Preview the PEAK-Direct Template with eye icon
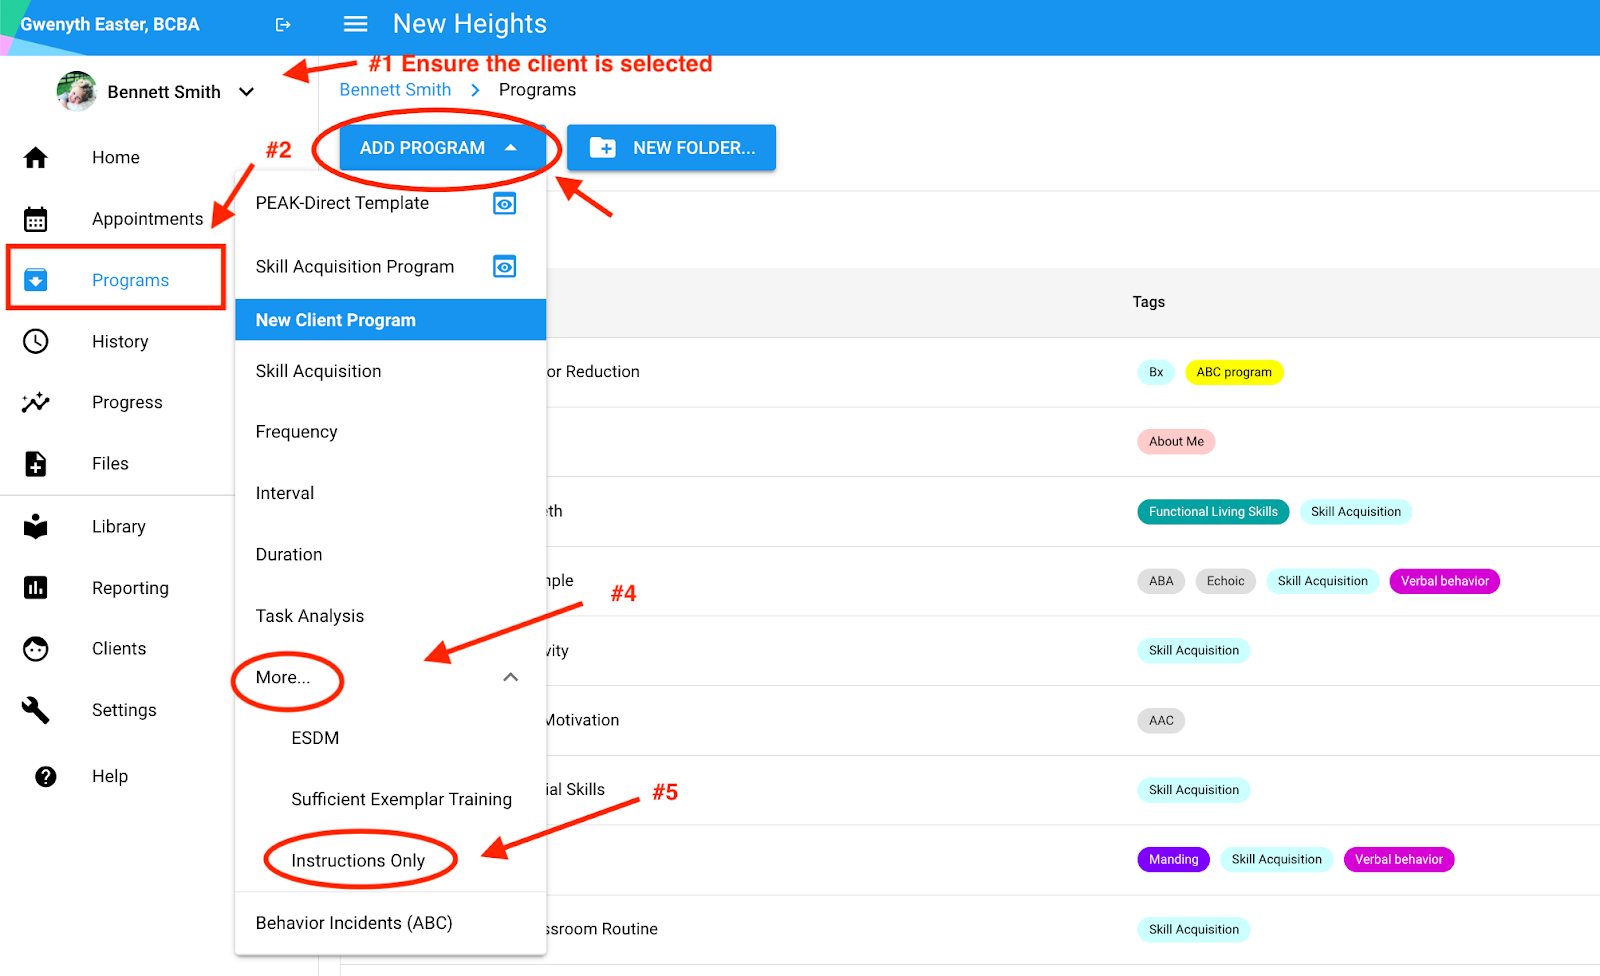The width and height of the screenshot is (1600, 976). tap(505, 204)
